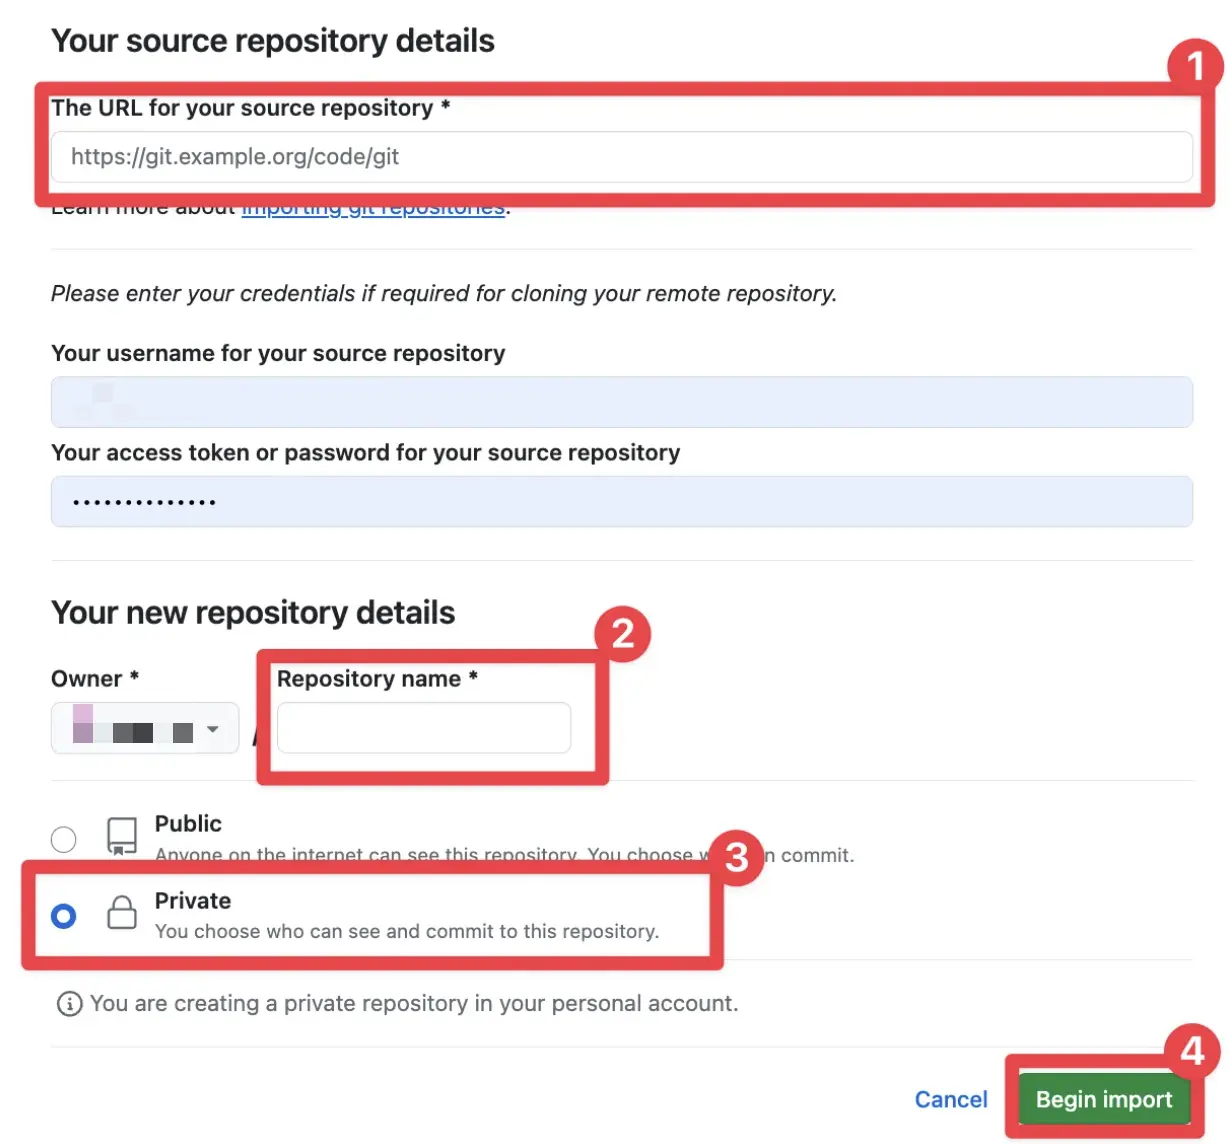Image resolution: width=1230 pixels, height=1144 pixels.
Task: Click the "Private" visibility option label
Action: [x=193, y=901]
